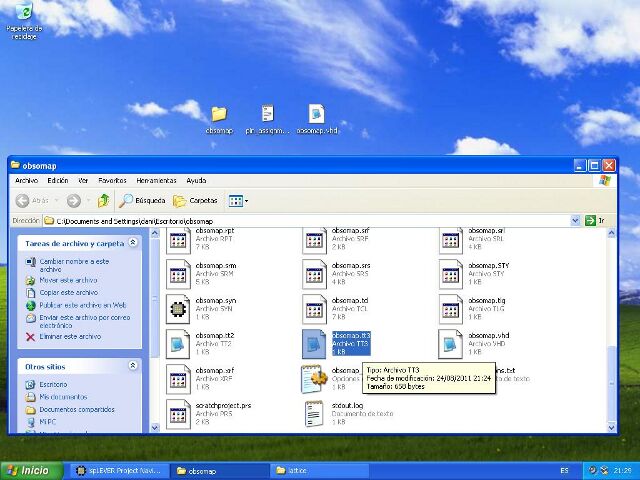The image size is (640, 480).
Task: Select the obsomap.srs file icon
Action: [315, 274]
